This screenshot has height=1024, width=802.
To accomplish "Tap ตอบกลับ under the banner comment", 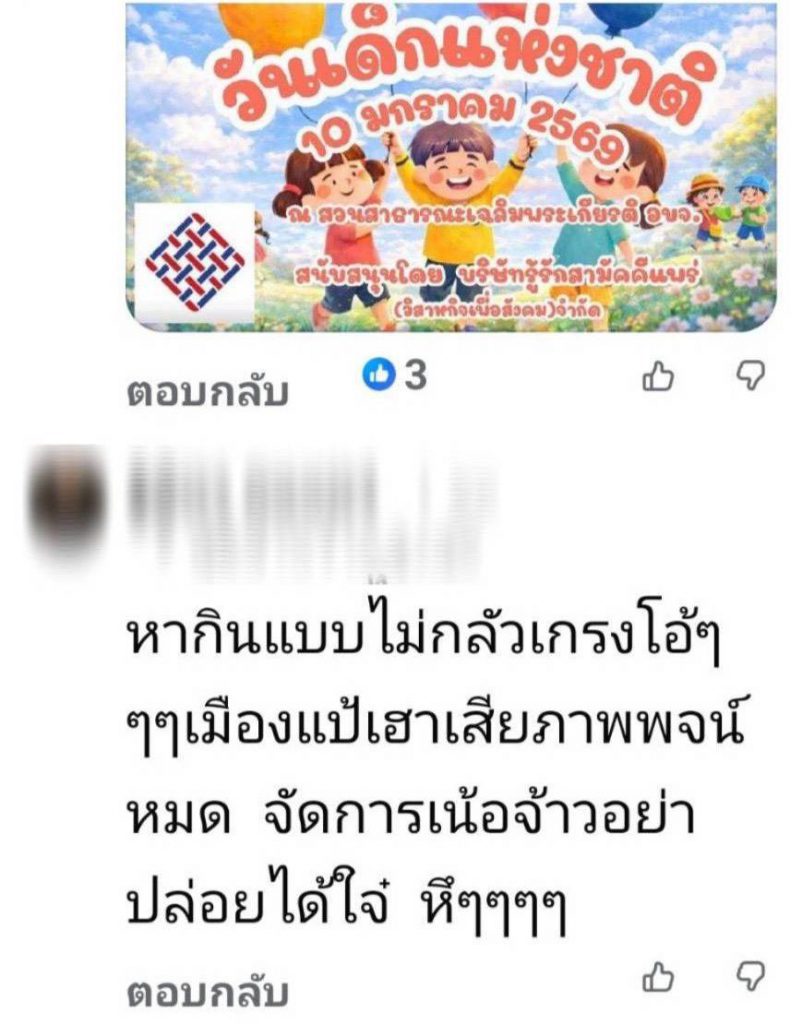I will tap(207, 393).
